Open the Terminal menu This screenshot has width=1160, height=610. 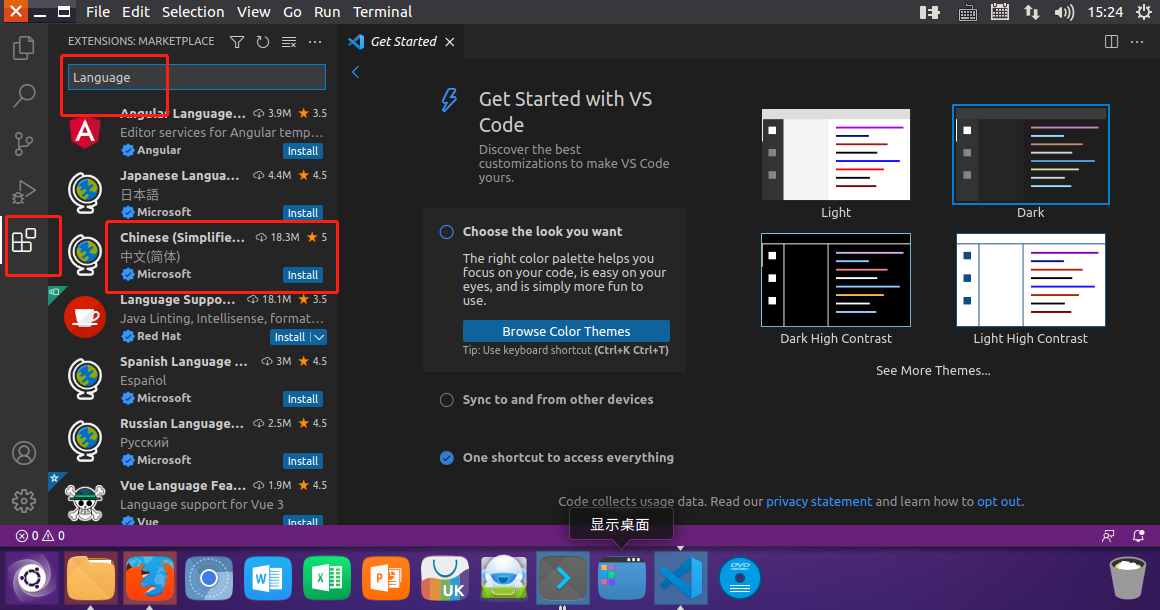[382, 12]
